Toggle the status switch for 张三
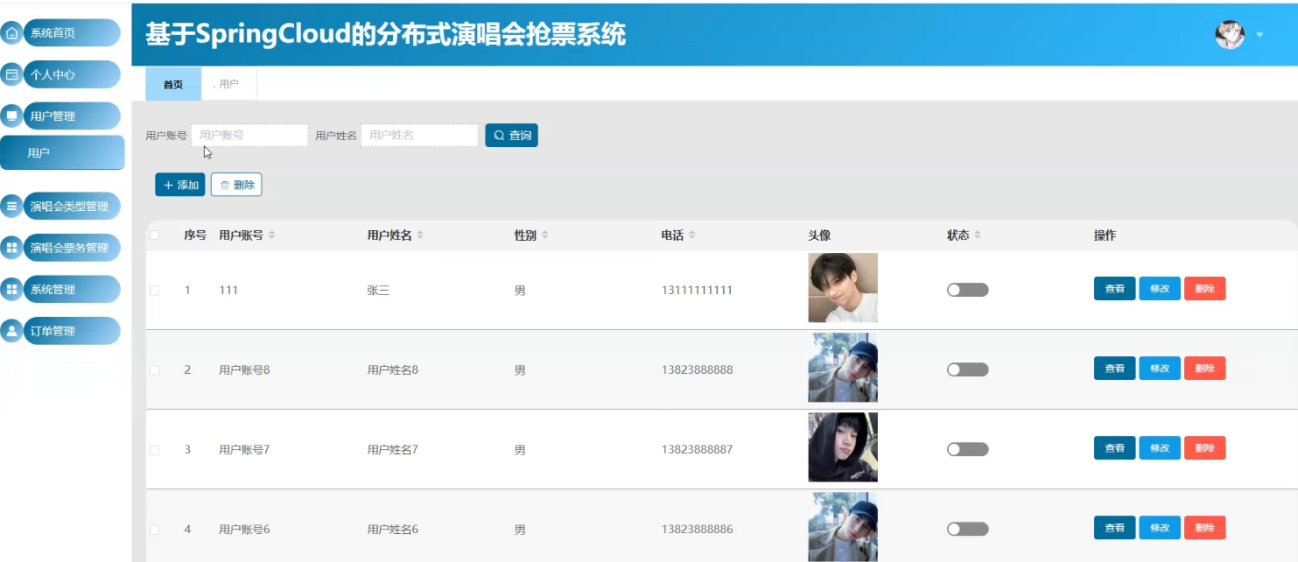 tap(967, 290)
